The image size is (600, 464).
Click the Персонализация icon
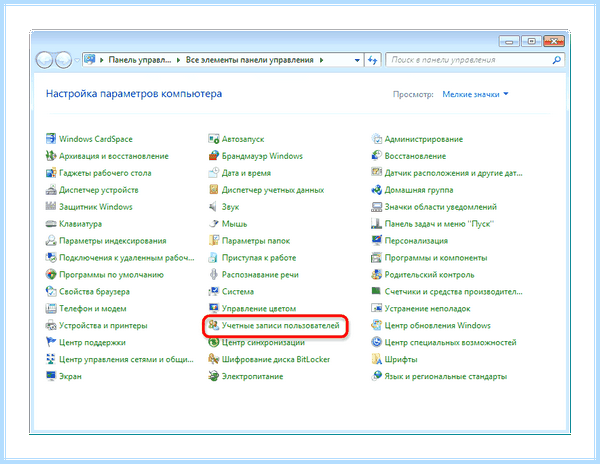click(x=377, y=240)
